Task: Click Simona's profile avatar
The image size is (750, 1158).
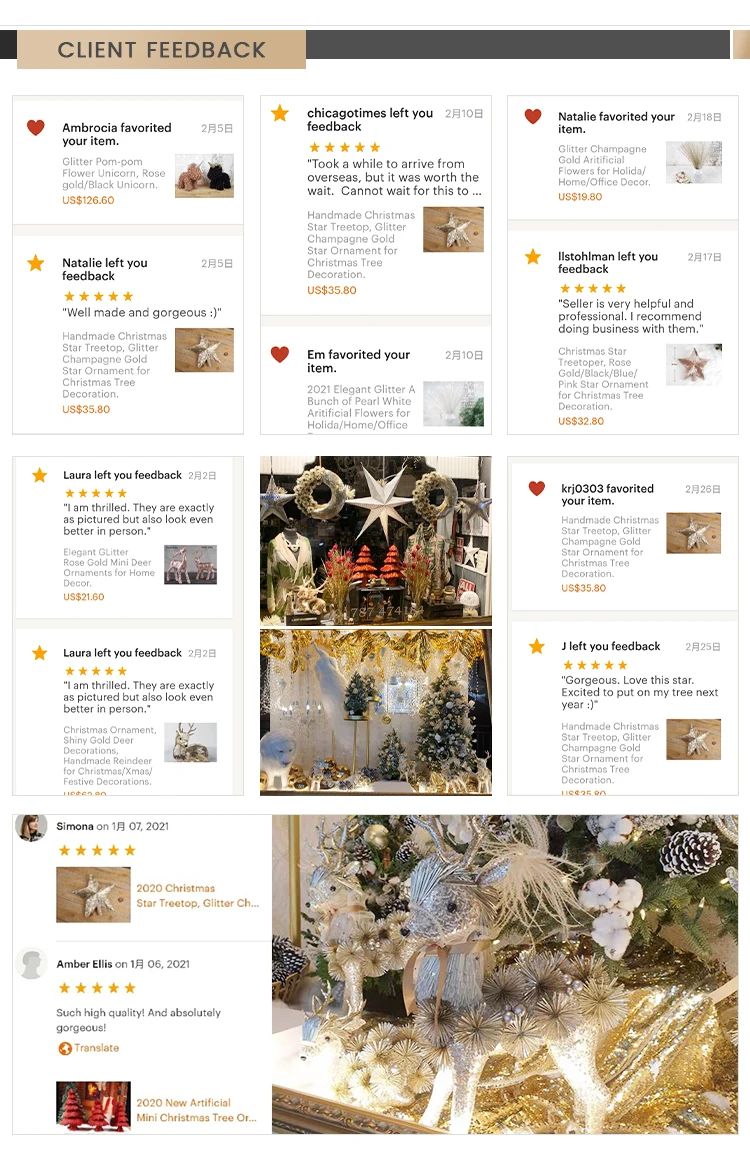Action: [31, 828]
